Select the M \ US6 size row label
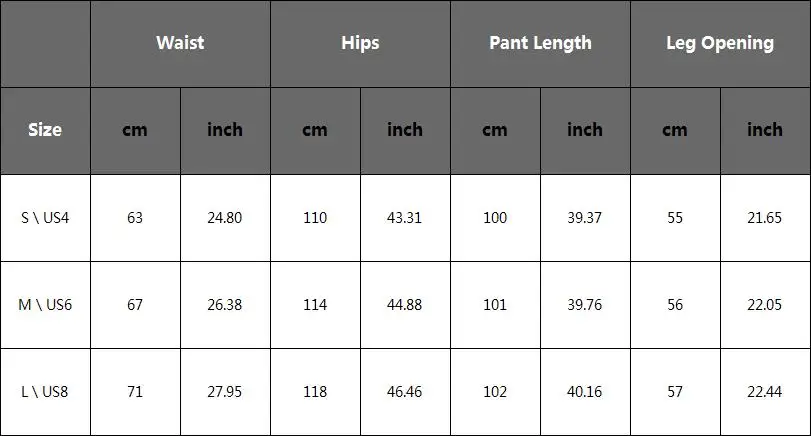The width and height of the screenshot is (811, 436). tap(45, 305)
